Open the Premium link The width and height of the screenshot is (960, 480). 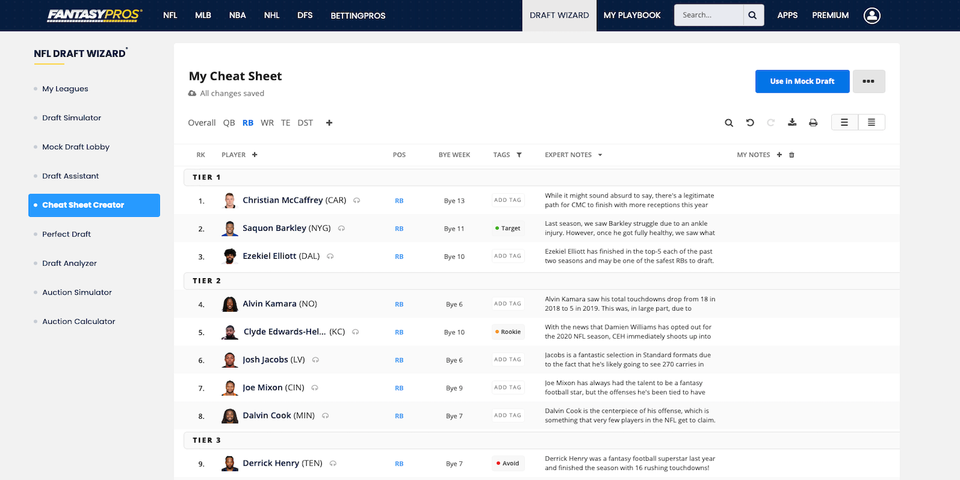coord(830,15)
